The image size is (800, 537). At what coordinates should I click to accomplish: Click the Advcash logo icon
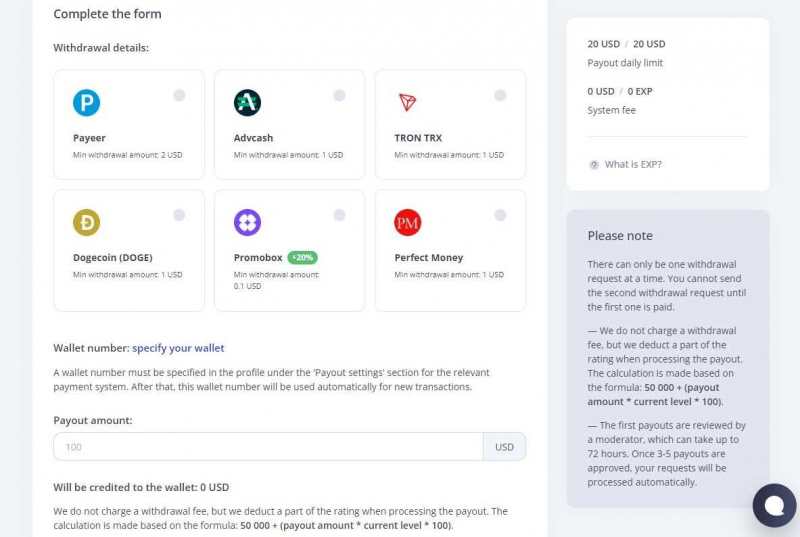click(247, 102)
